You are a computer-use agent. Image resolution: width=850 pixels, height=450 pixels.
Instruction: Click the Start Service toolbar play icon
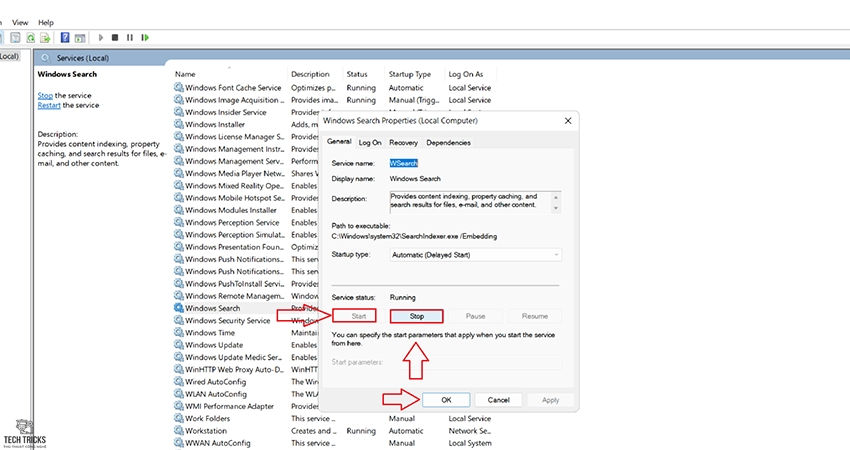pyautogui.click(x=100, y=37)
